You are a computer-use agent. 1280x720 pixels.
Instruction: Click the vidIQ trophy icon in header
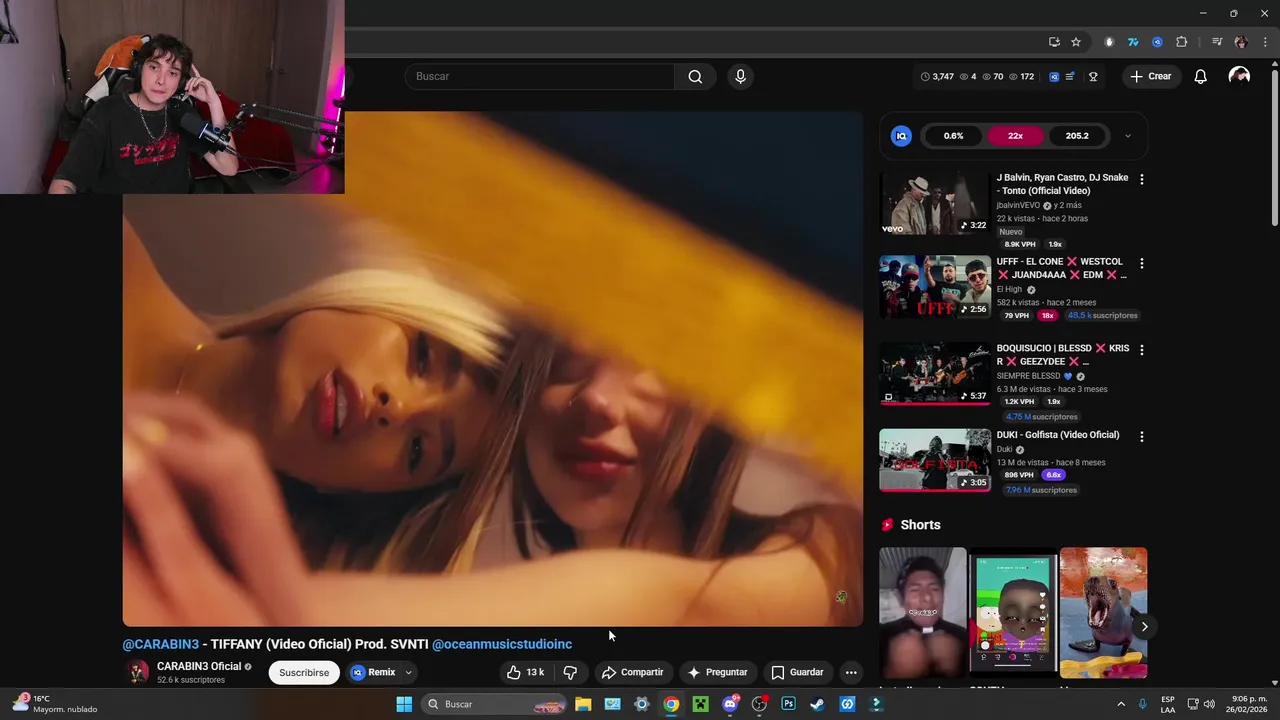(1093, 77)
